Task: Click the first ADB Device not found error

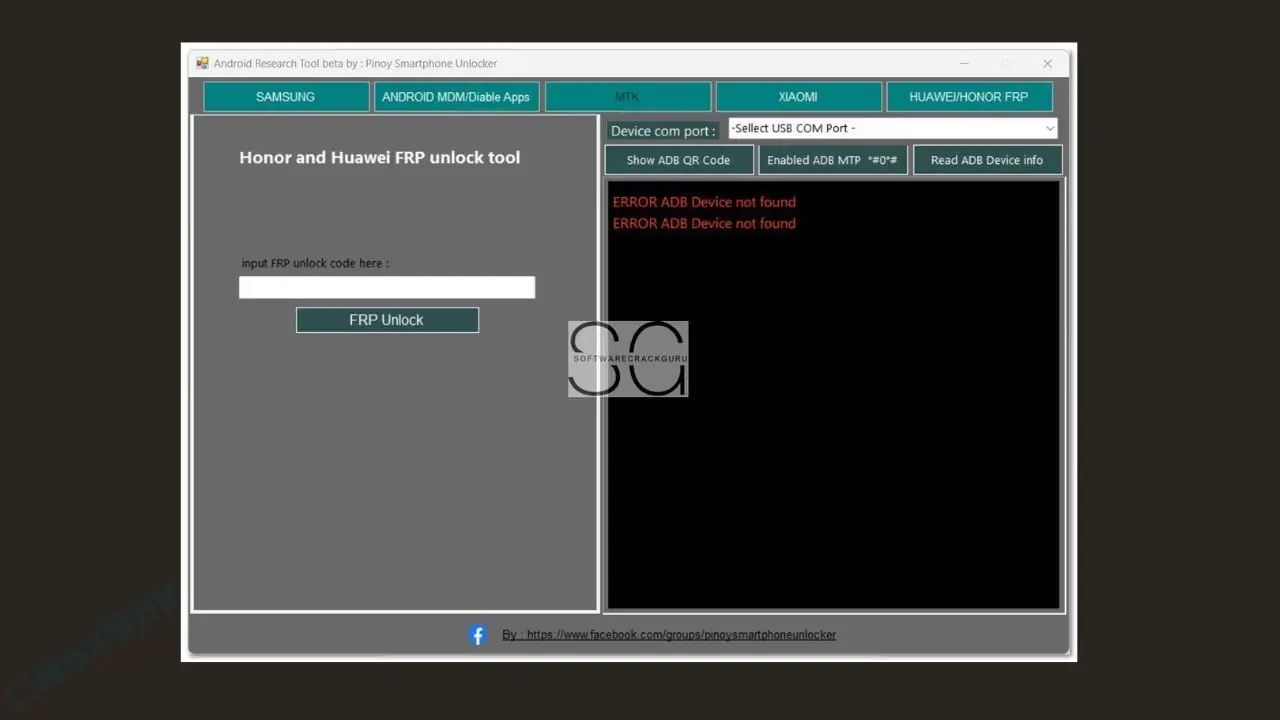Action: (704, 202)
